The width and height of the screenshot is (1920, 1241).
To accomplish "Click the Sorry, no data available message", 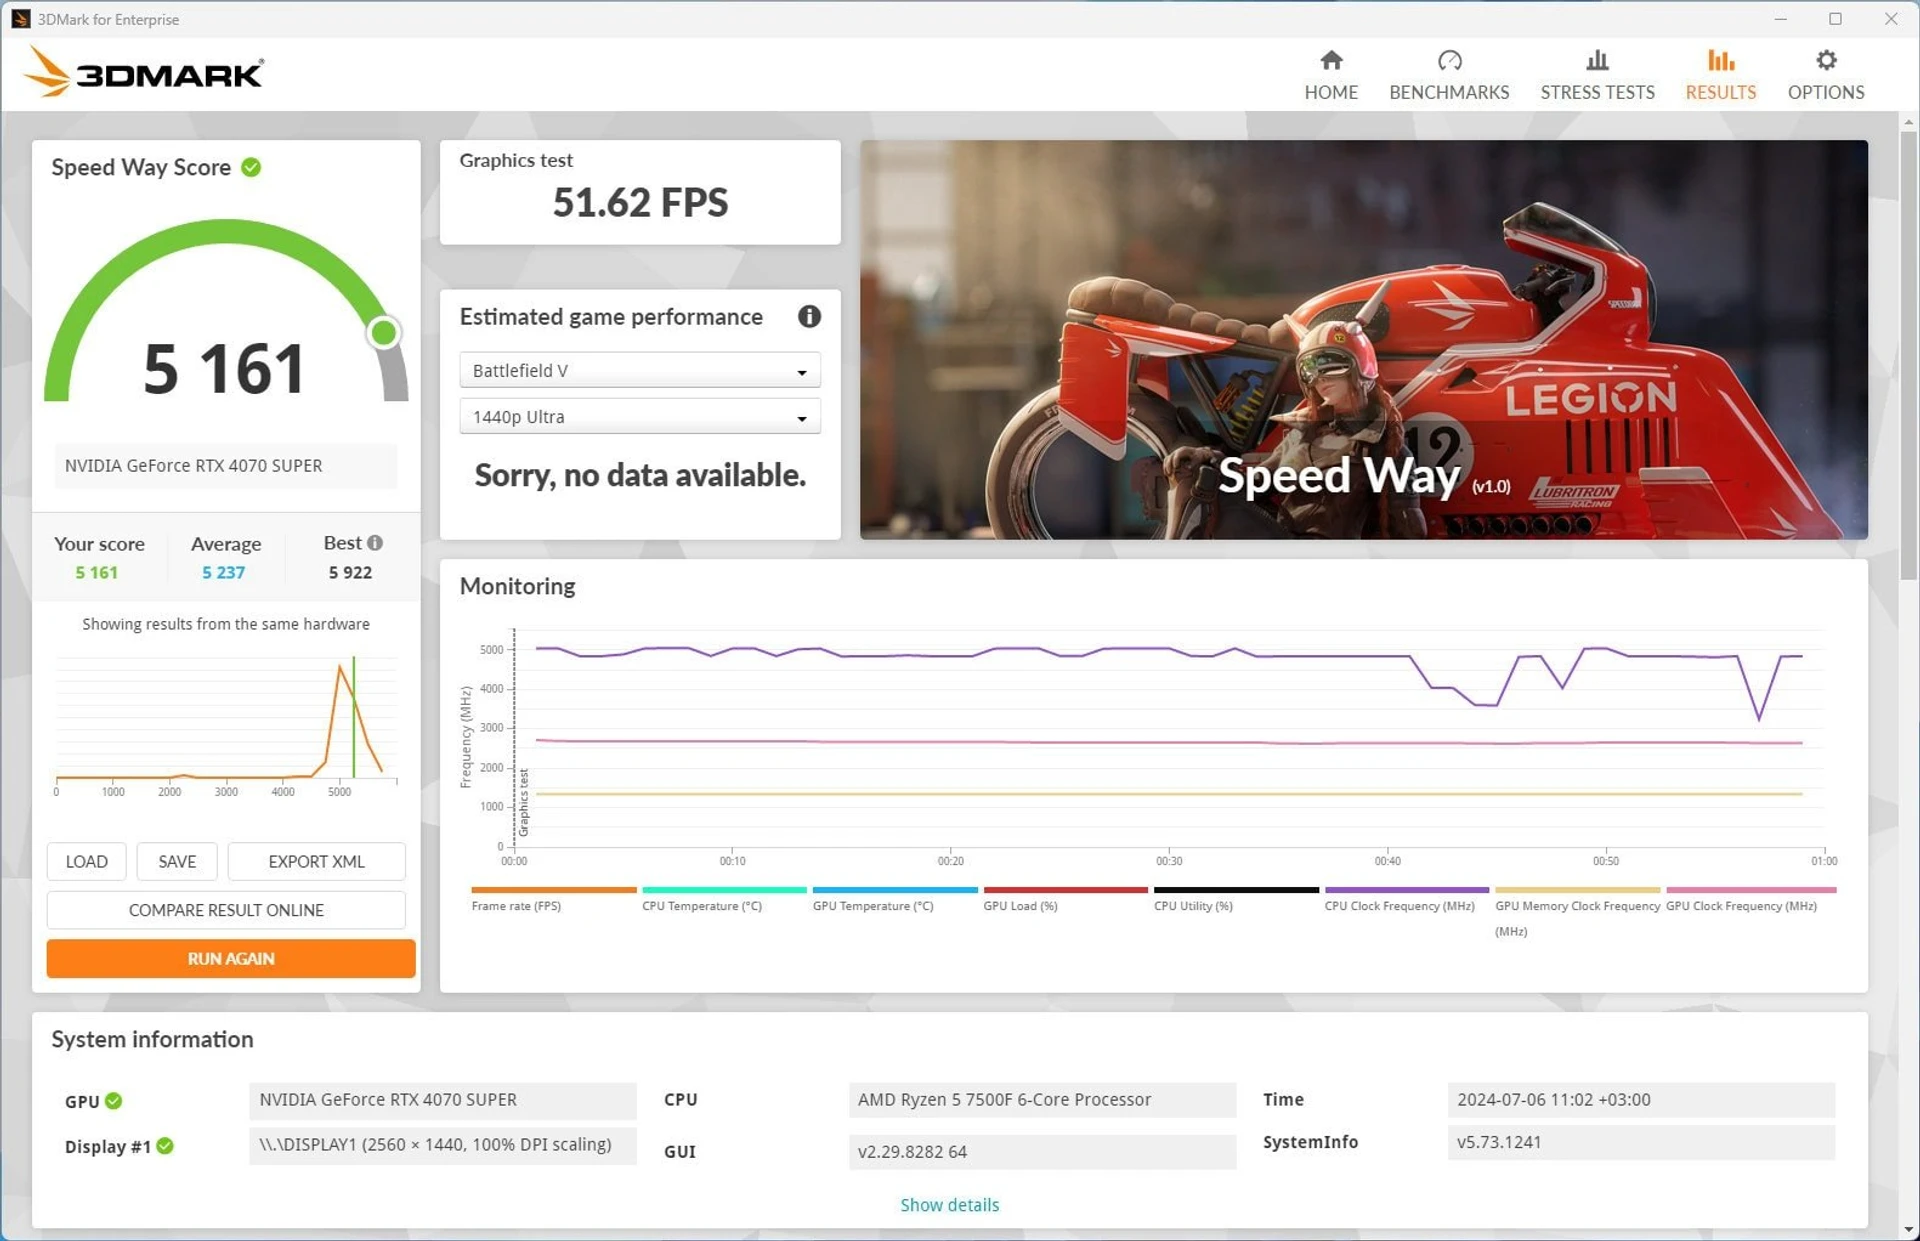I will 640,475.
